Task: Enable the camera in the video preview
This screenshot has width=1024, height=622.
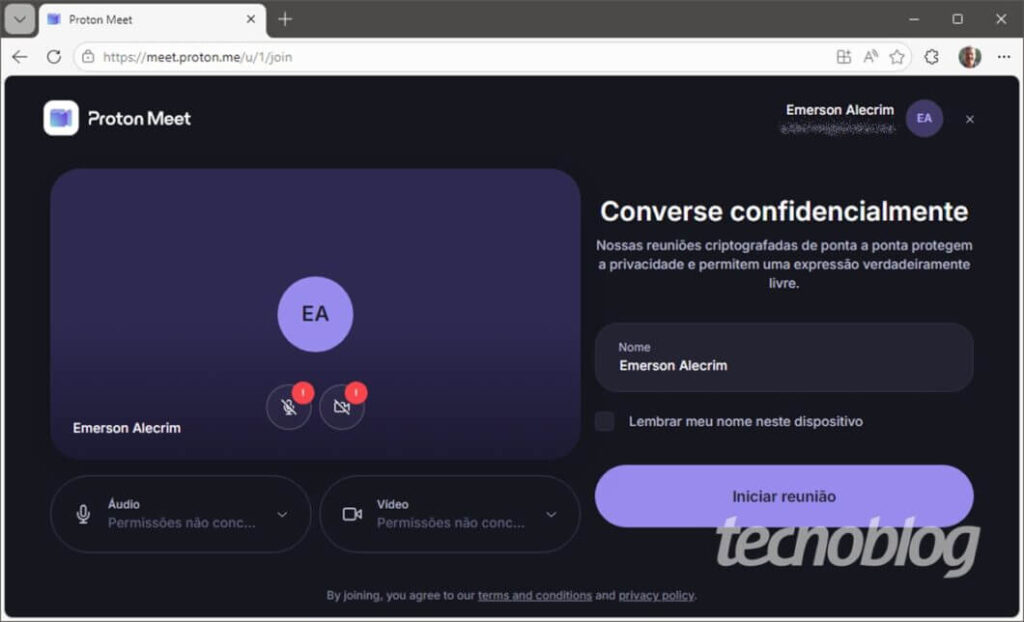Action: [342, 407]
